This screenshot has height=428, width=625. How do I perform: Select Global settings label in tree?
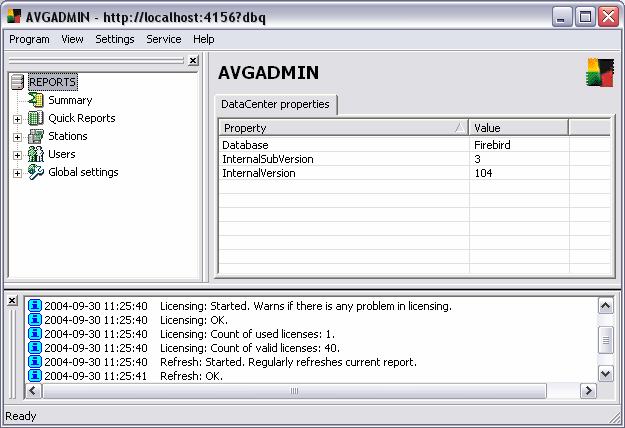(x=83, y=172)
